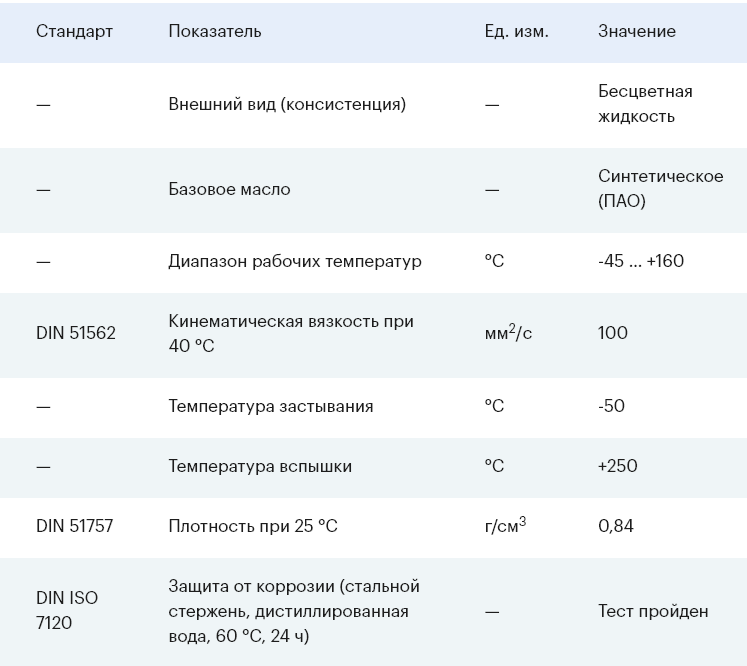Click the Показатель column header
Screen dimensions: 747x666
click(x=215, y=31)
